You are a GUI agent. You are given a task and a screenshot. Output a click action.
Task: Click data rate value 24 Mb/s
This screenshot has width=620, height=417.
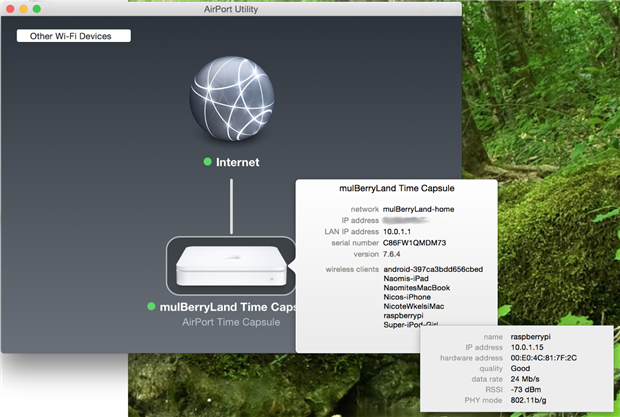coord(525,379)
